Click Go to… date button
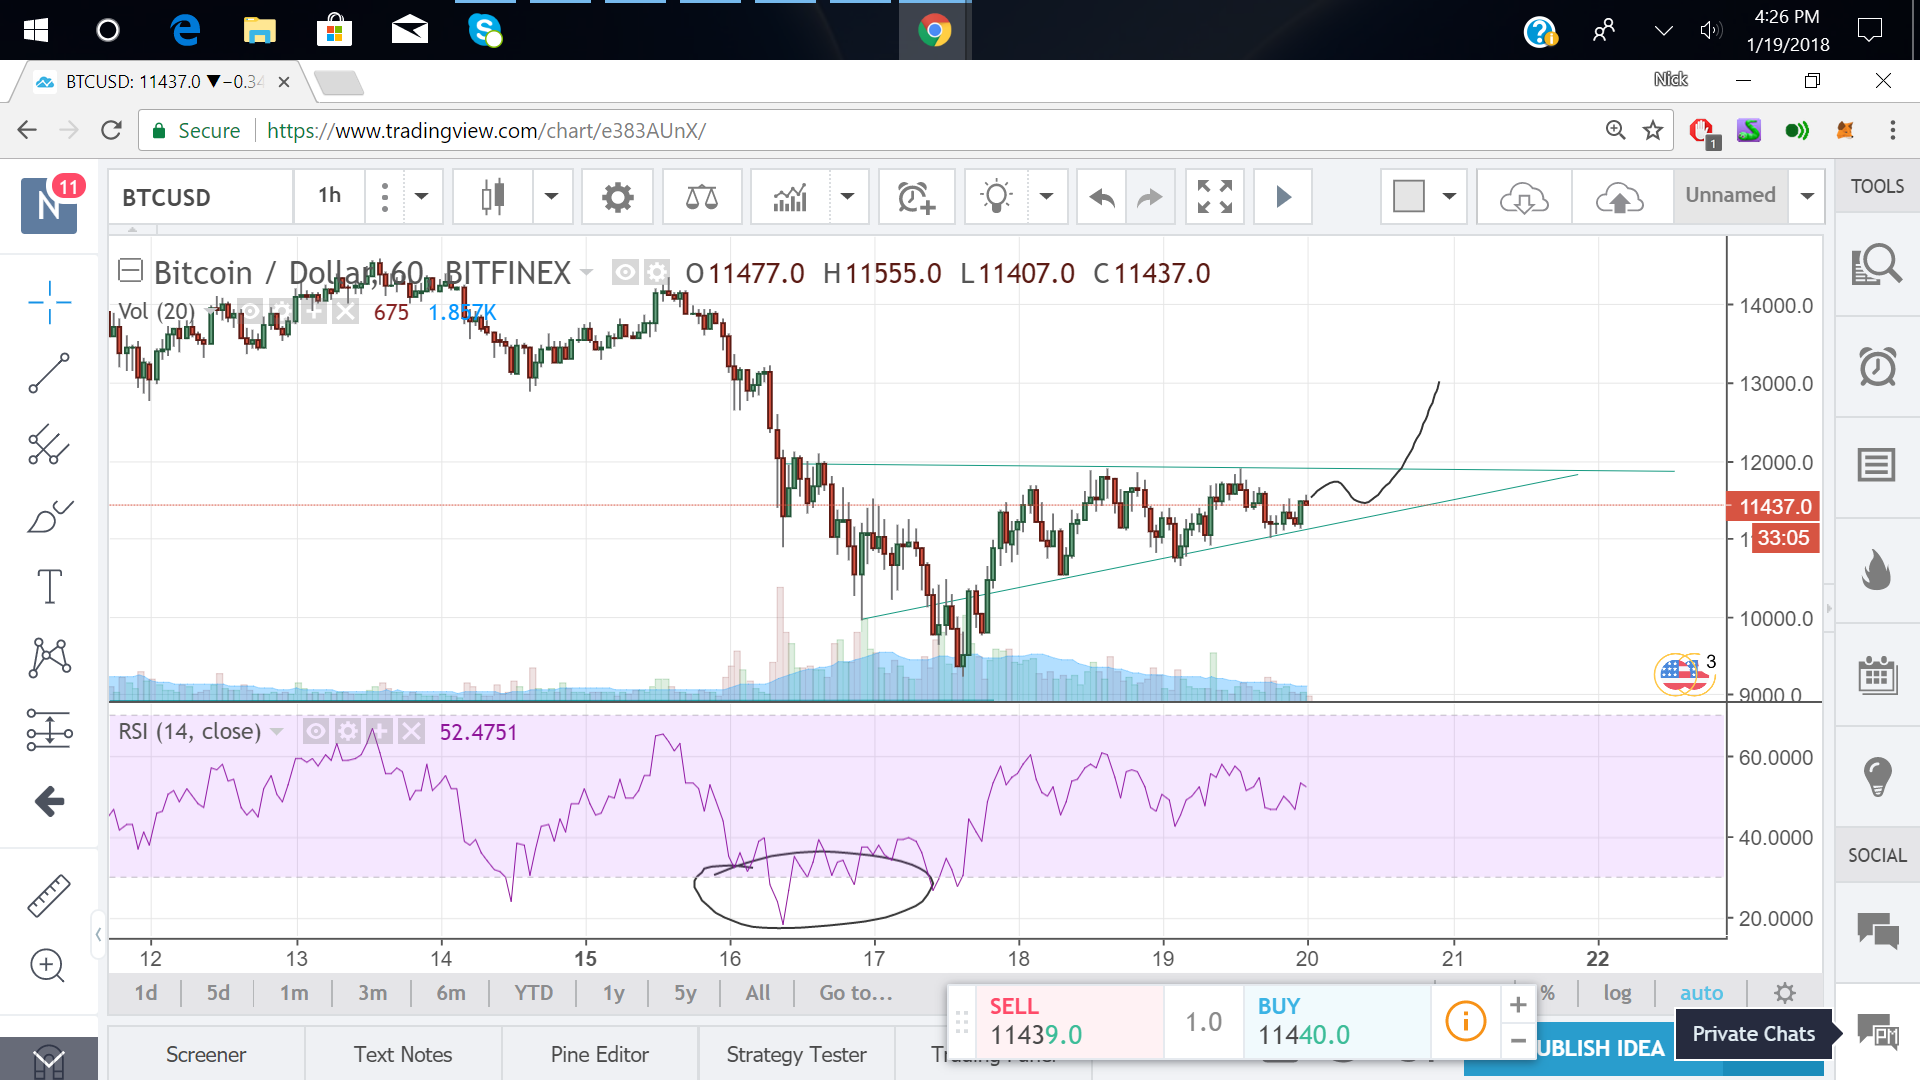The image size is (1920, 1080). tap(856, 993)
